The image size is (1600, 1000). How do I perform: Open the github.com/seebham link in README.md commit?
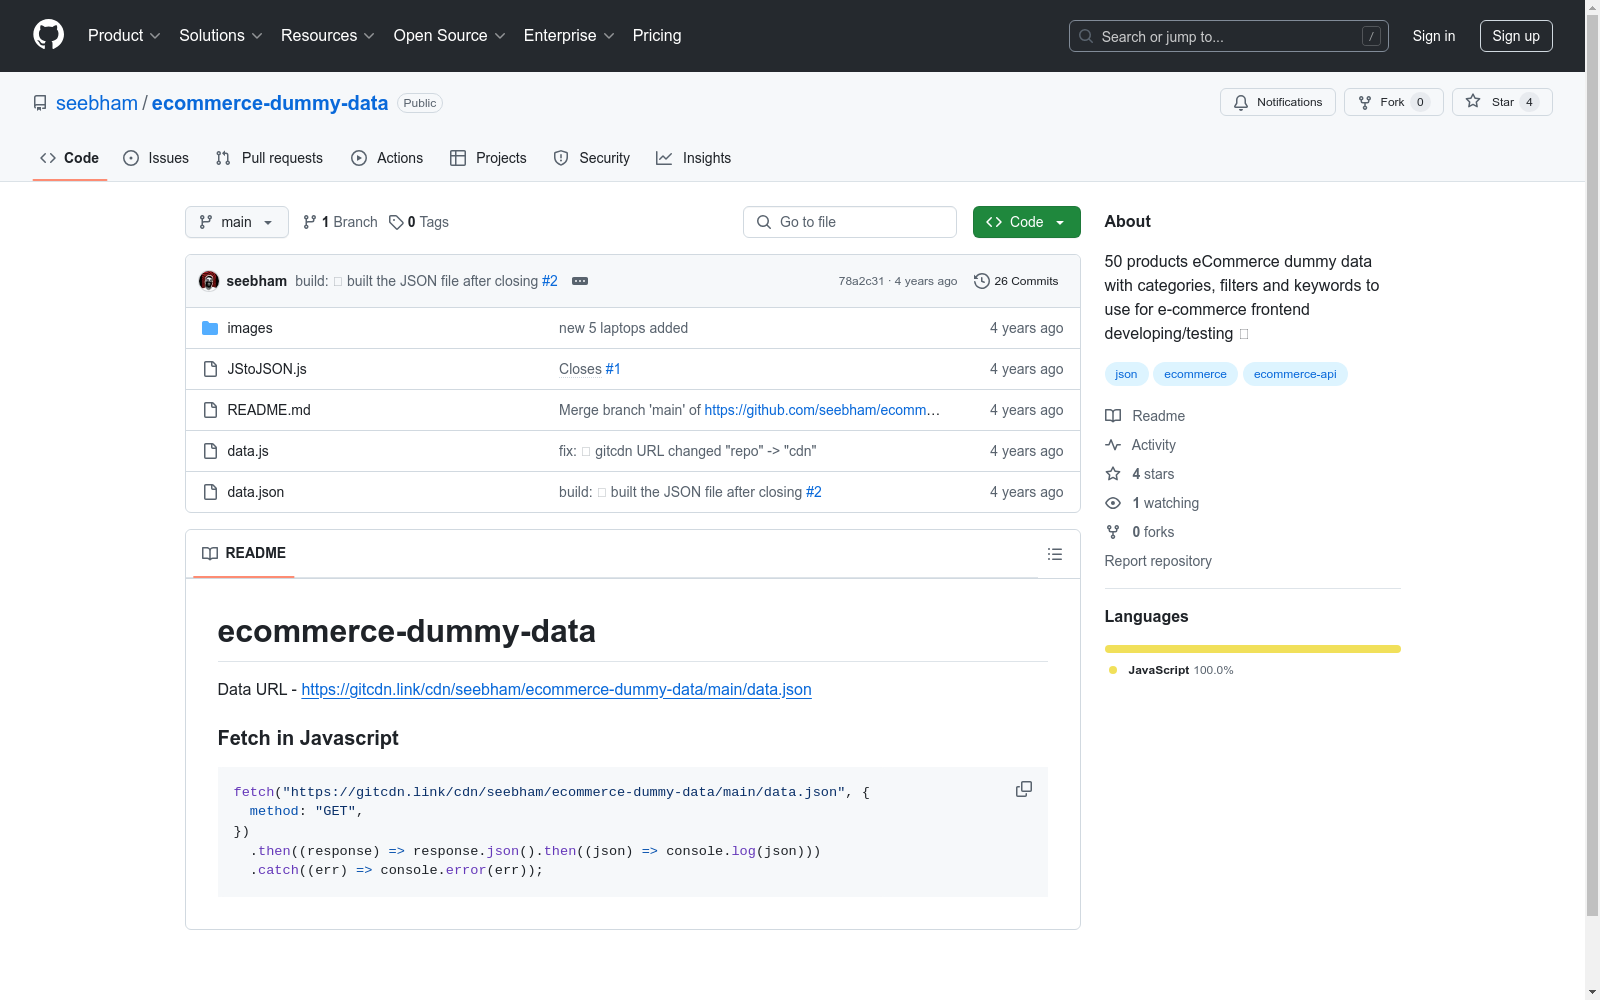pos(822,410)
